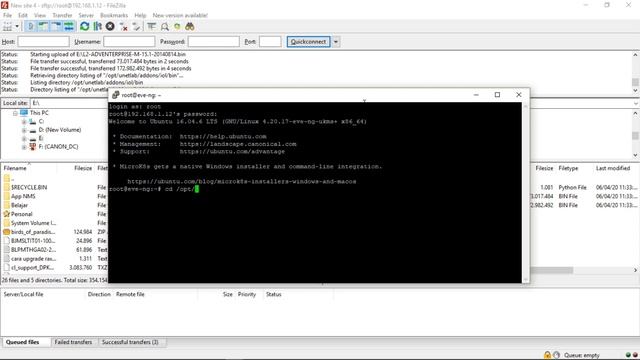Sort remote list by Filetype column
Viewport: 640px width, 360px height.
pyautogui.click(x=568, y=168)
